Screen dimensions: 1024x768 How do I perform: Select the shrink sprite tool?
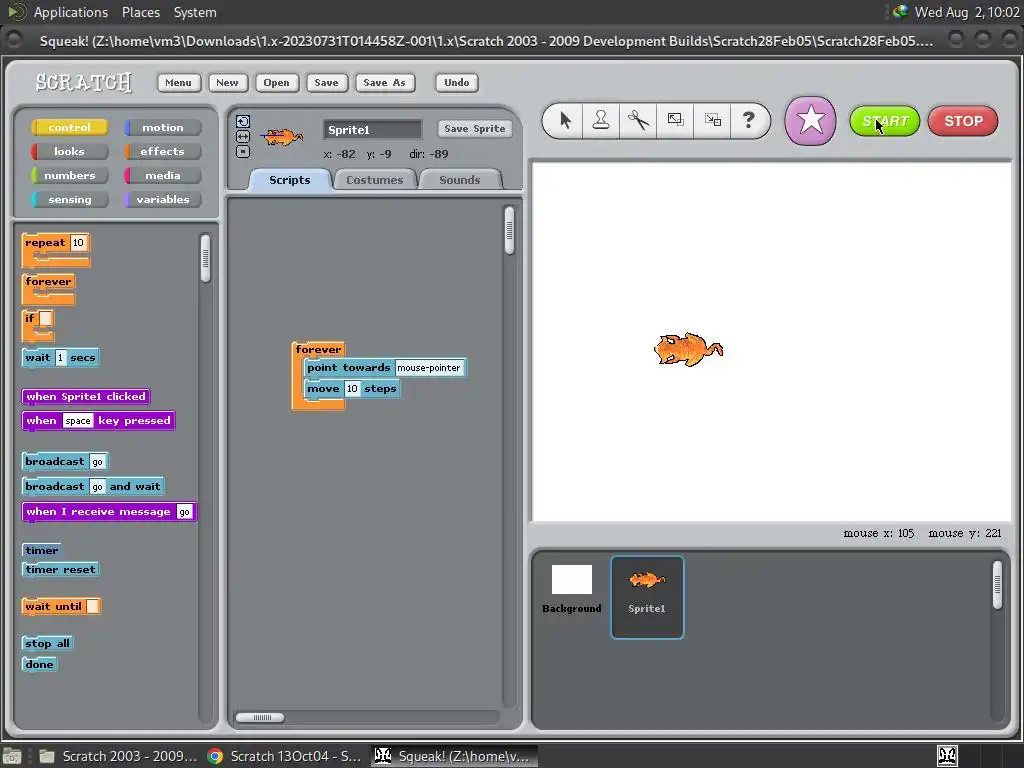pos(712,120)
